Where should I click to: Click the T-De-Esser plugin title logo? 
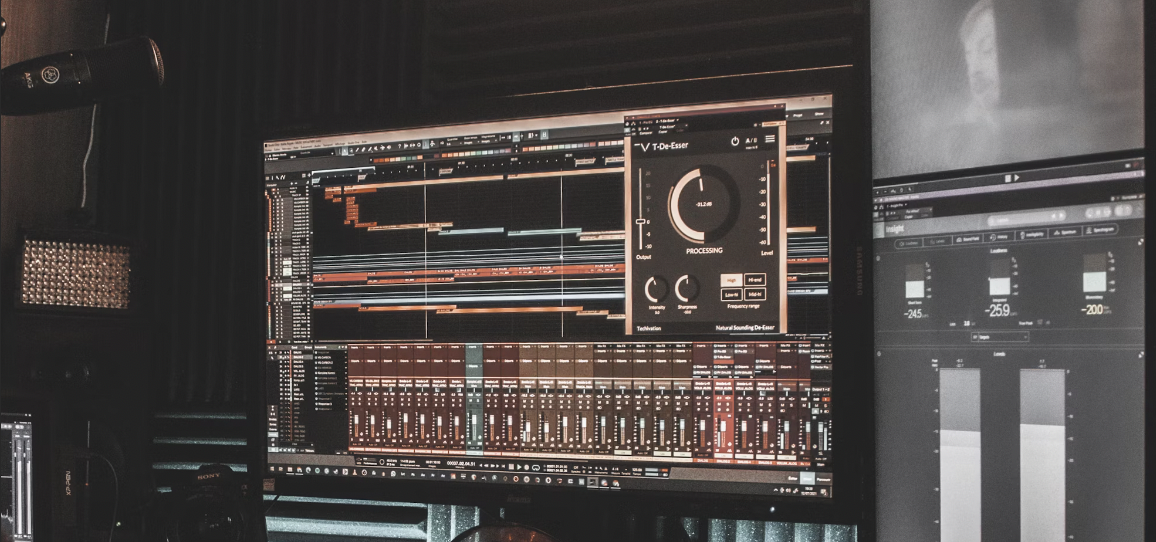click(x=662, y=146)
